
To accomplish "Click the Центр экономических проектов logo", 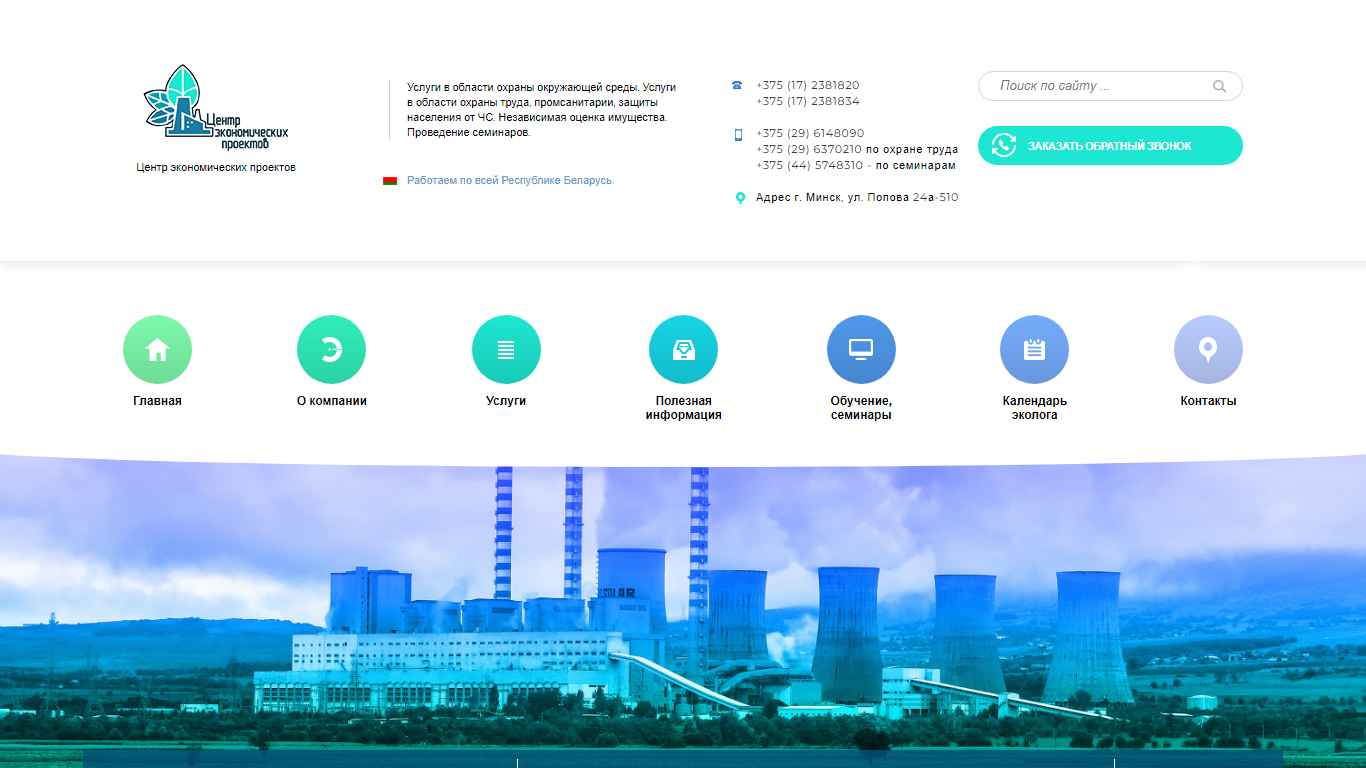I will [216, 107].
